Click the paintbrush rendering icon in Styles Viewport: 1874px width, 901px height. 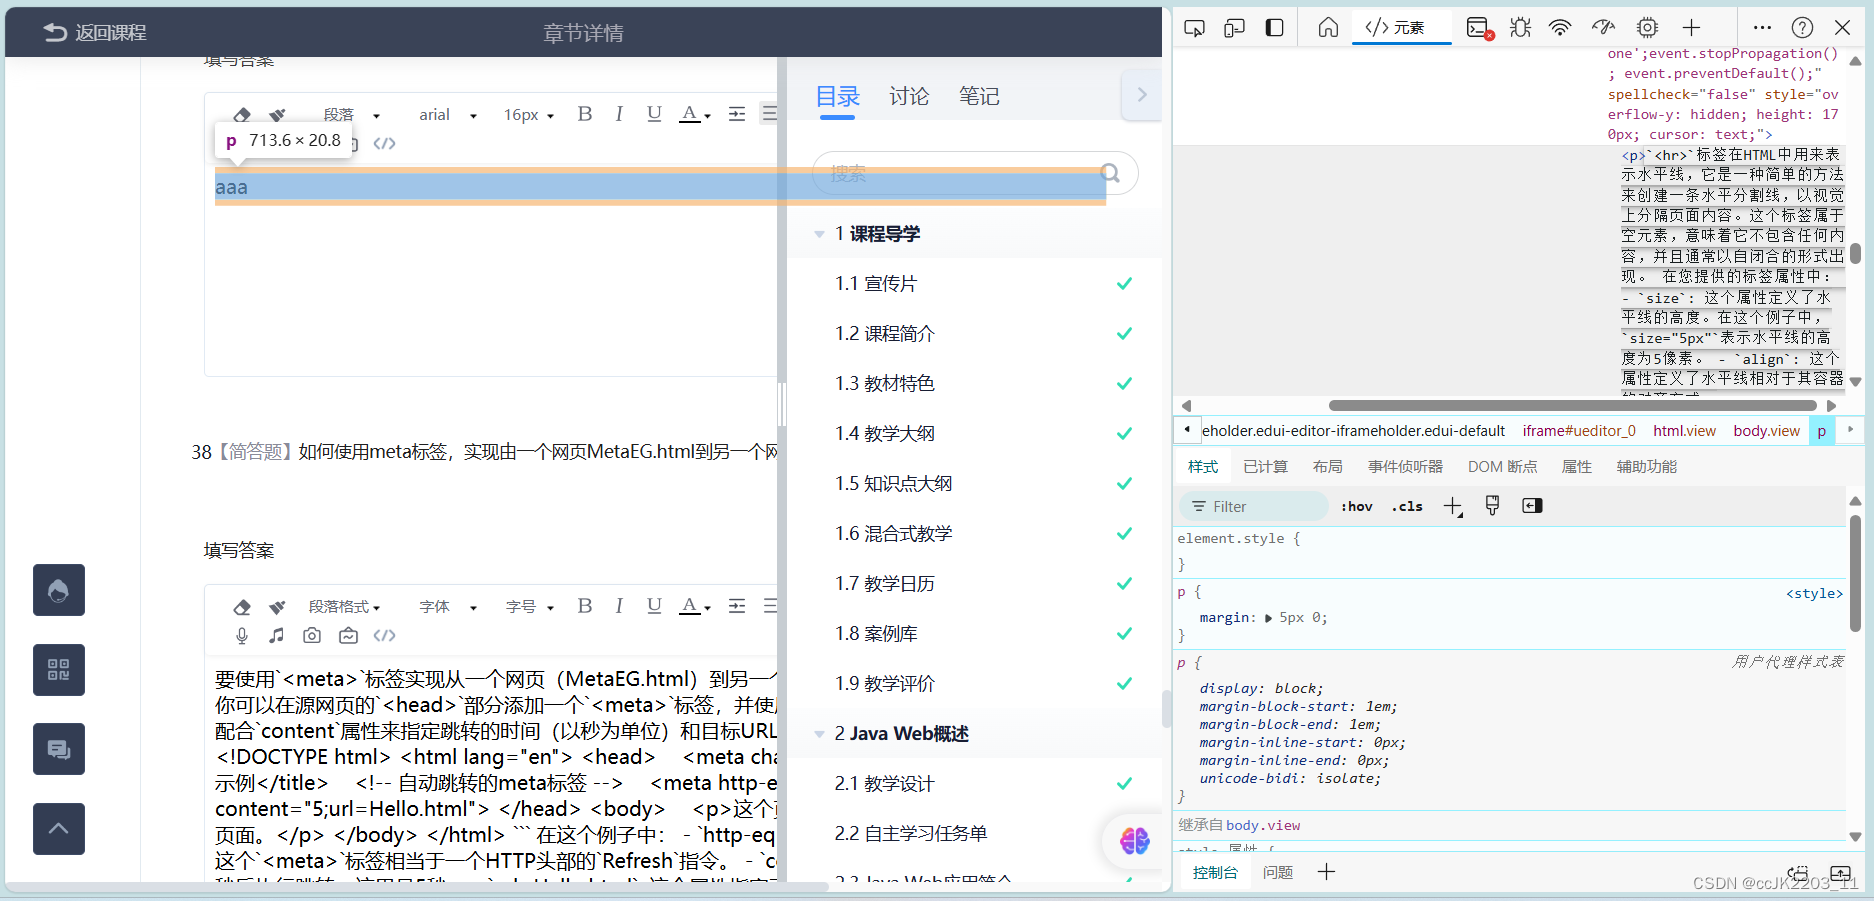coord(1492,506)
